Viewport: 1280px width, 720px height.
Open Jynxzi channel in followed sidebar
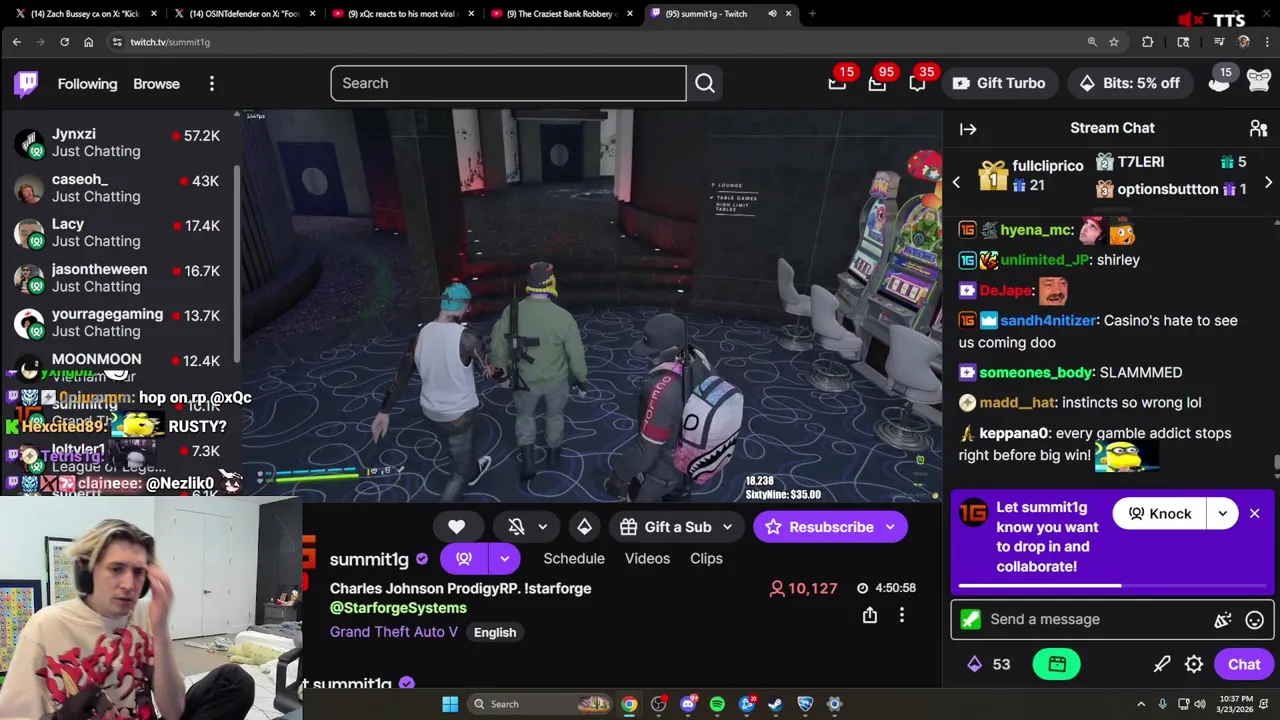click(120, 142)
